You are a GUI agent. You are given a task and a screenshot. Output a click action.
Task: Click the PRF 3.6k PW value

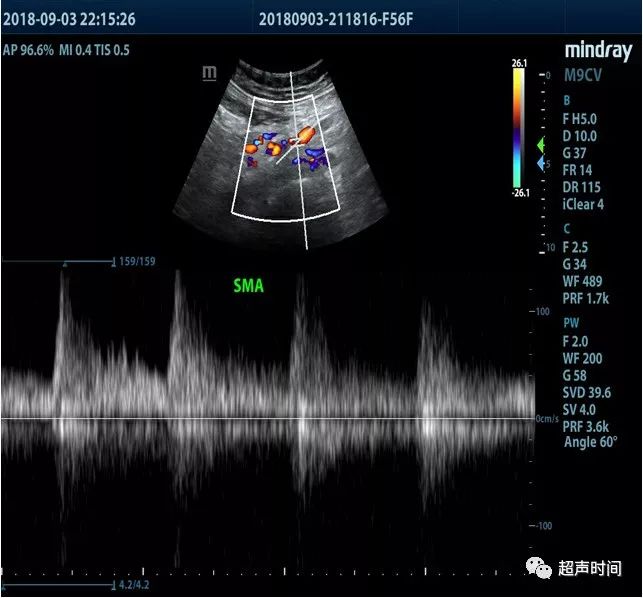tap(586, 427)
